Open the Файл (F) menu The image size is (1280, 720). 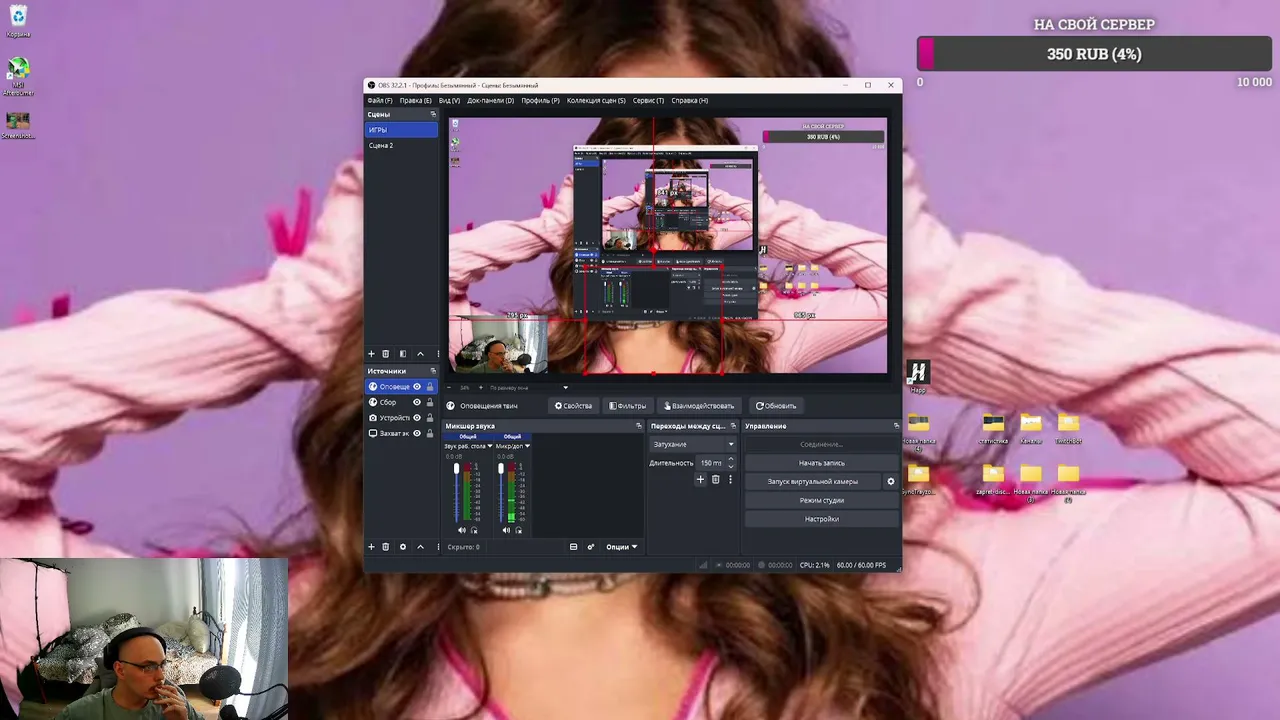[380, 100]
